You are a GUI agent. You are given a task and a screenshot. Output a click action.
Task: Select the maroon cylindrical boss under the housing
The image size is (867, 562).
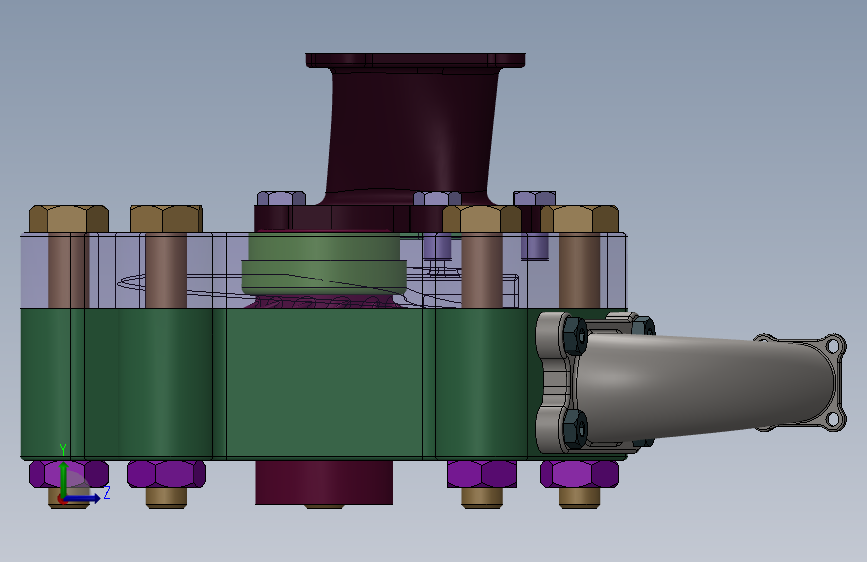[324, 482]
